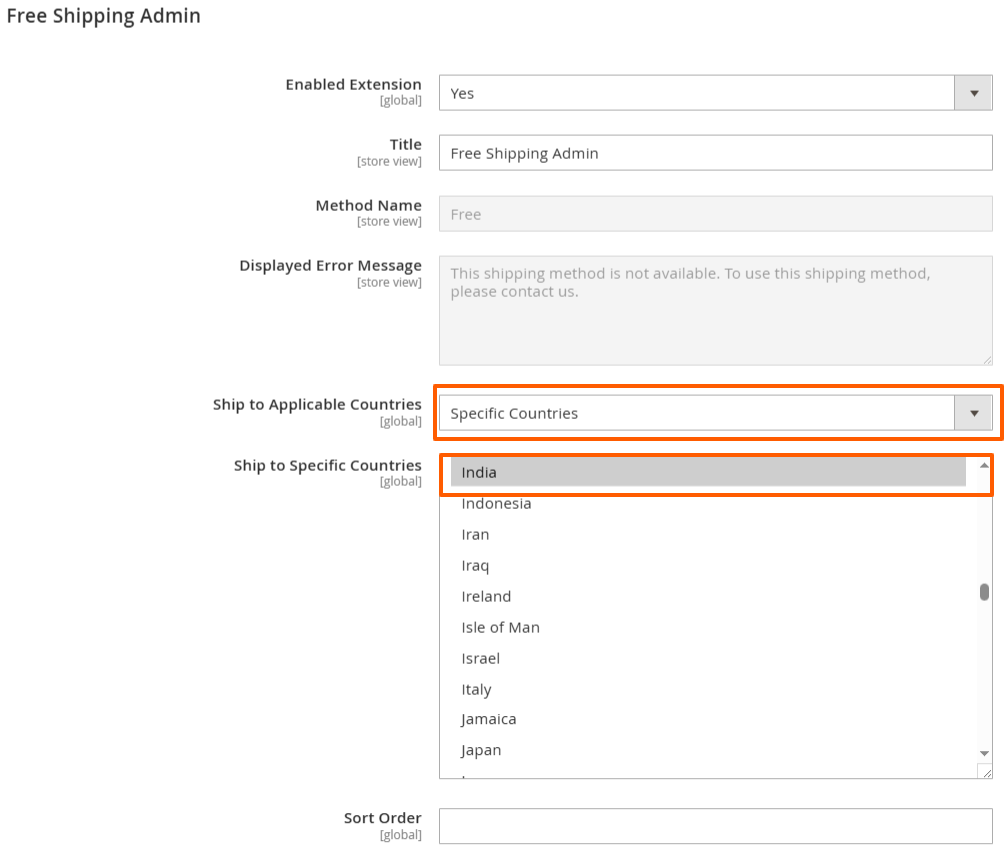The width and height of the screenshot is (1008, 860).
Task: Select Iran in the country list
Action: click(x=708, y=534)
